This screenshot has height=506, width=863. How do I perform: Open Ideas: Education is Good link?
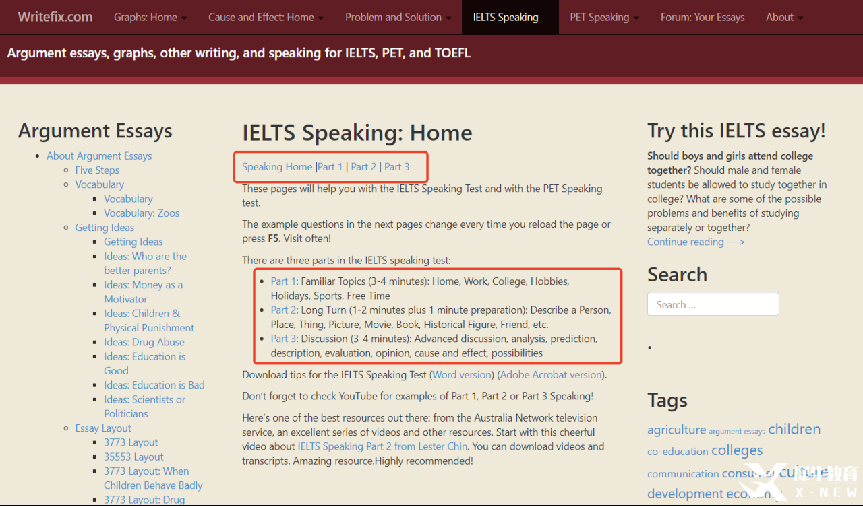144,363
